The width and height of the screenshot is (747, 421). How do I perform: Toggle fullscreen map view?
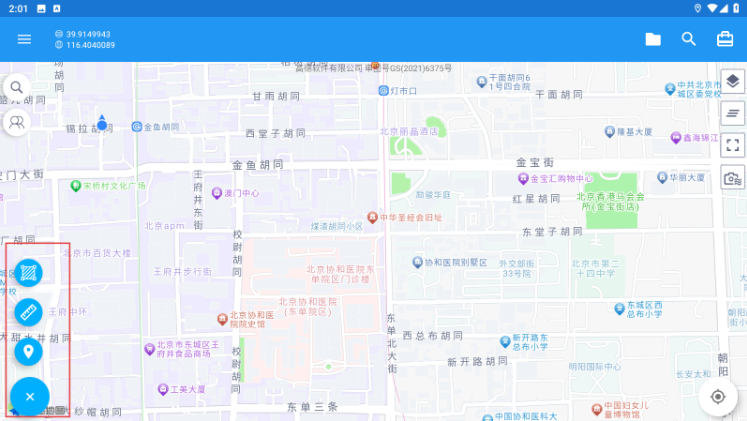pyautogui.click(x=732, y=146)
